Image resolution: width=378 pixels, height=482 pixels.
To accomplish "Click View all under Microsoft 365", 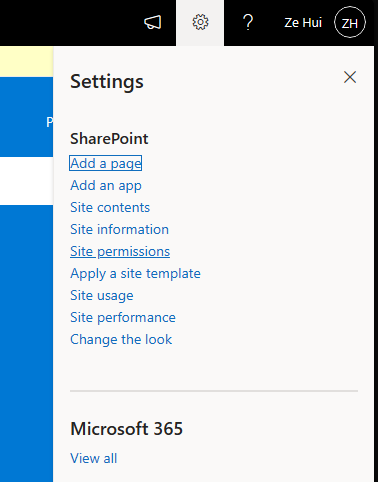I will point(94,458).
